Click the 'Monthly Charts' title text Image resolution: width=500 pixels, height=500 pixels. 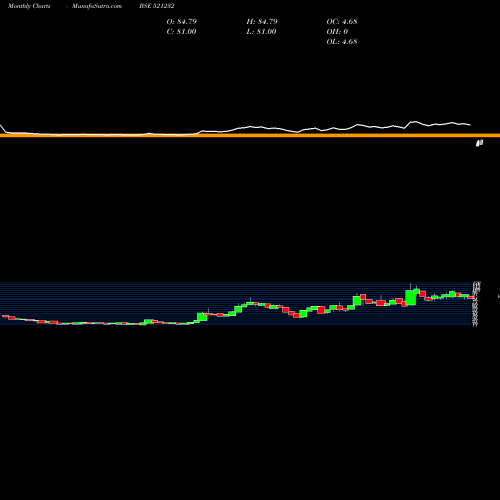point(29,6)
